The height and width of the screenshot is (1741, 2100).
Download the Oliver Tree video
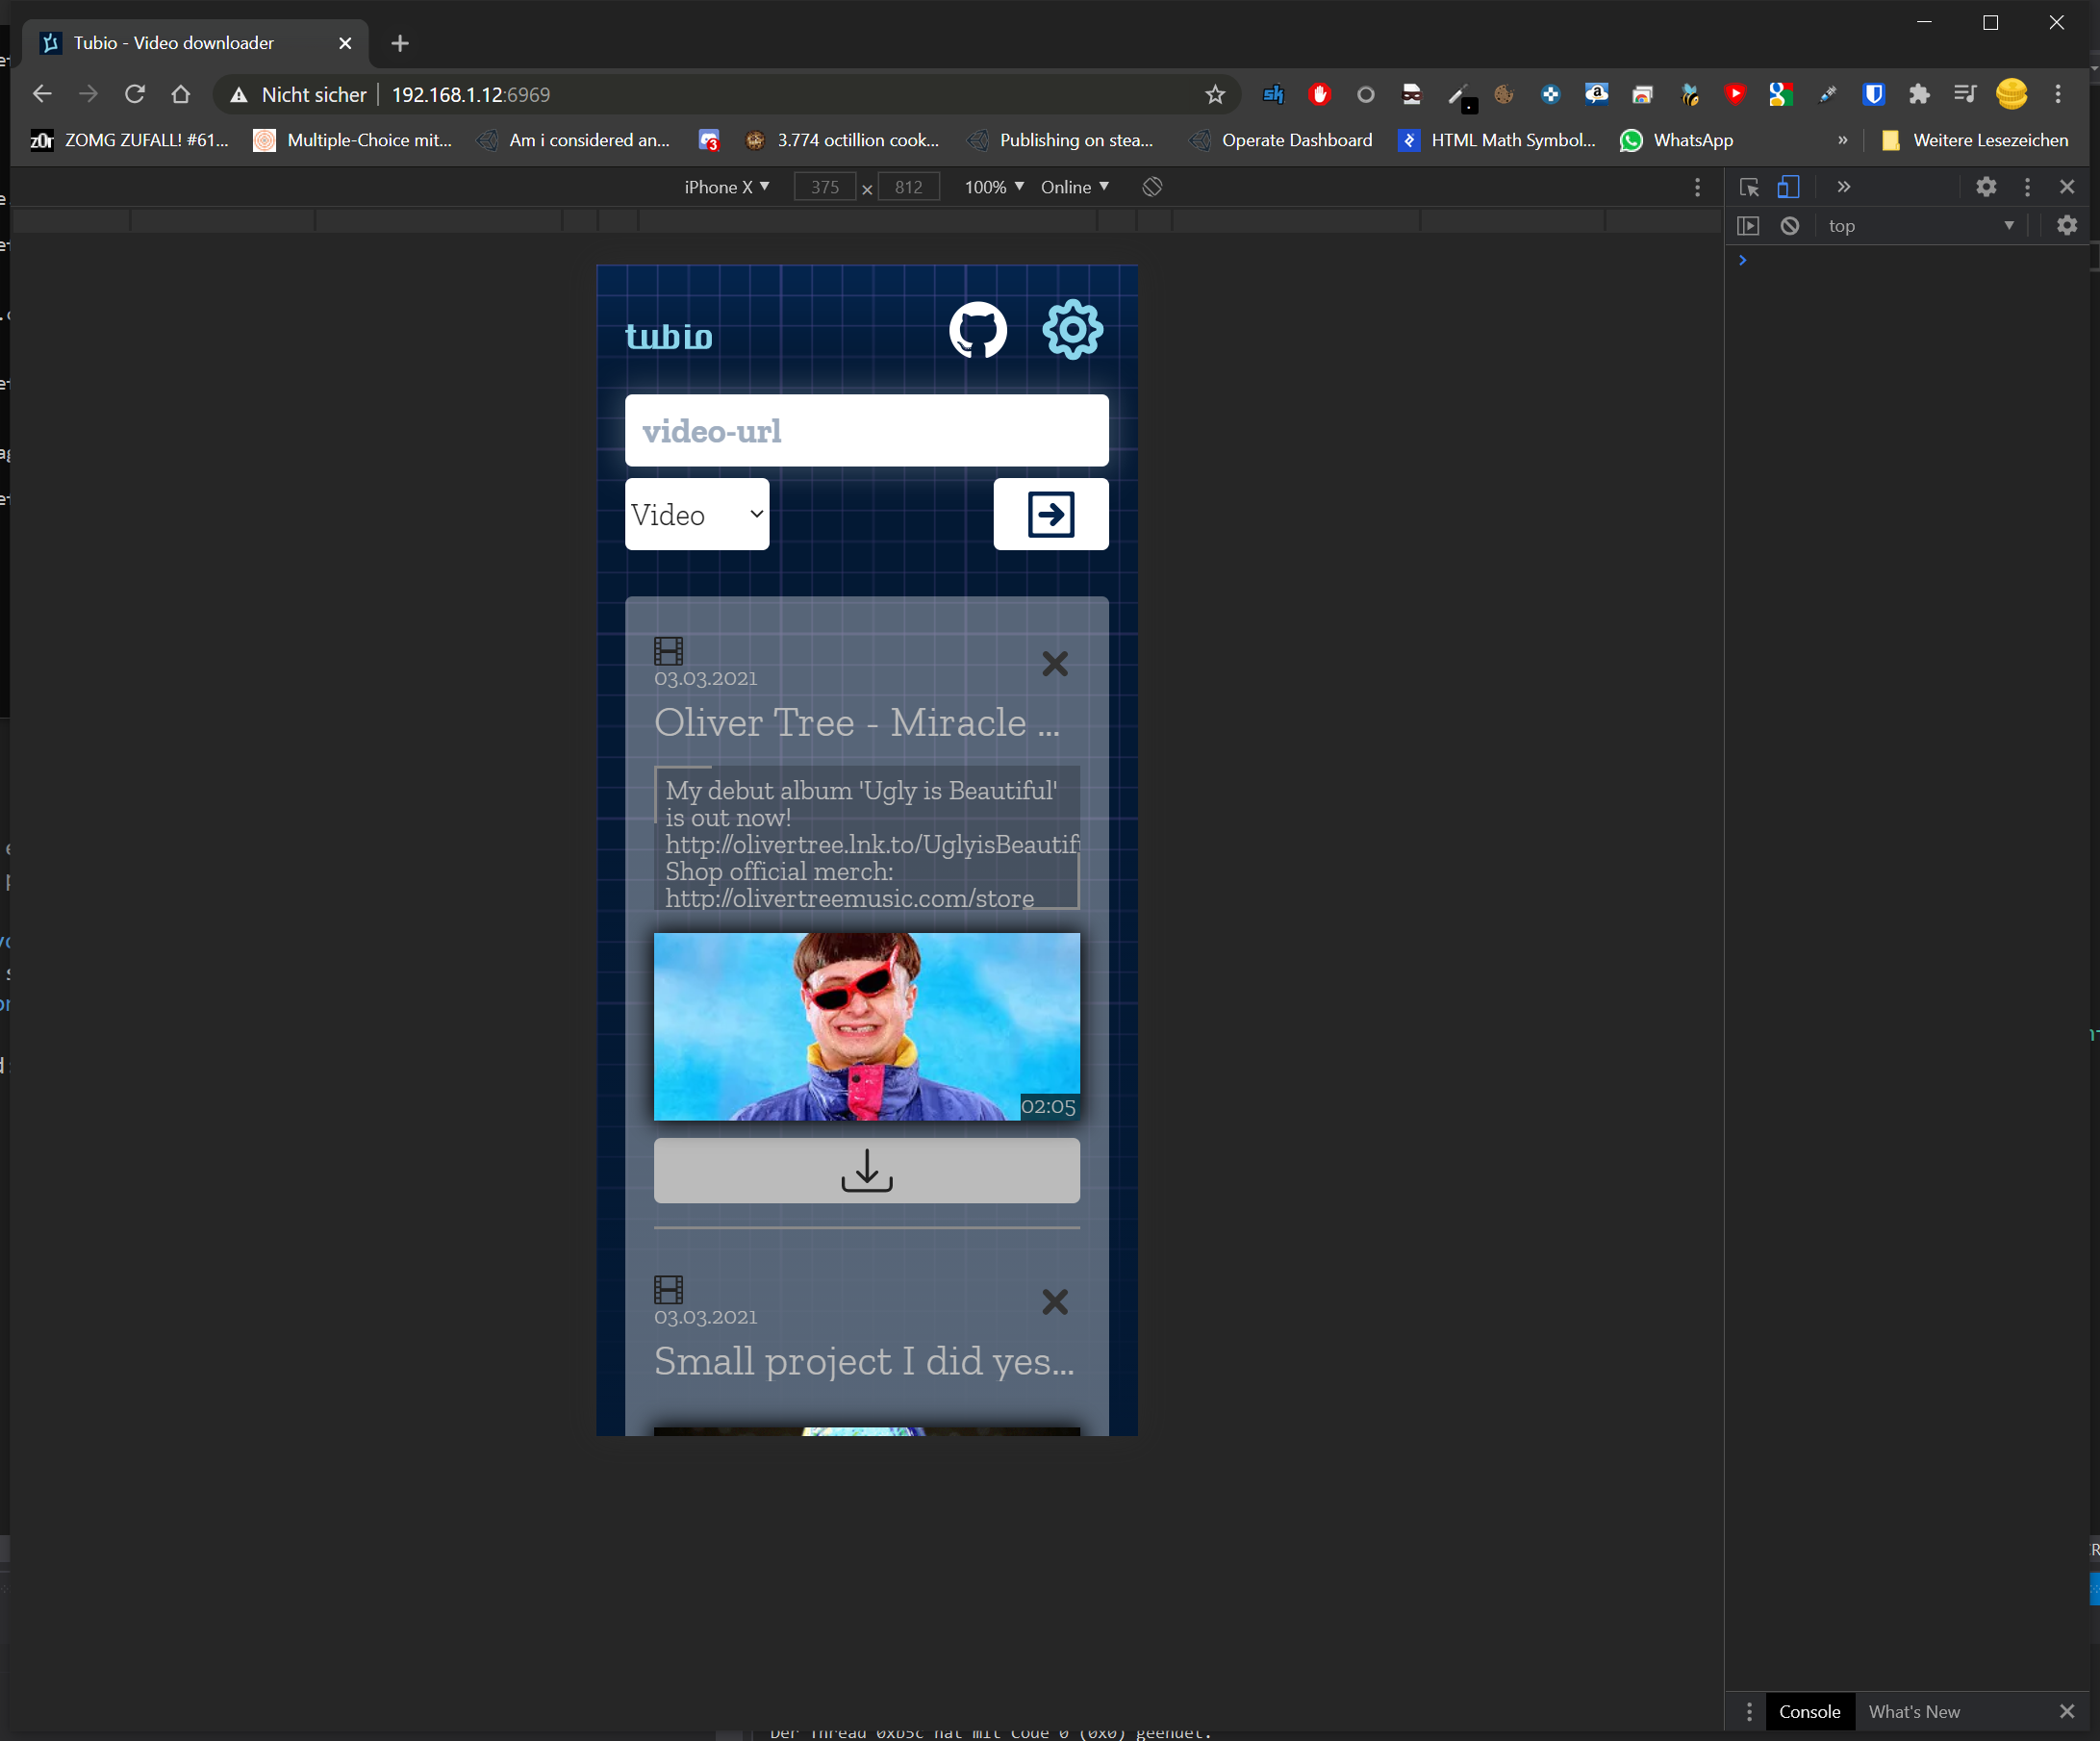(x=866, y=1170)
